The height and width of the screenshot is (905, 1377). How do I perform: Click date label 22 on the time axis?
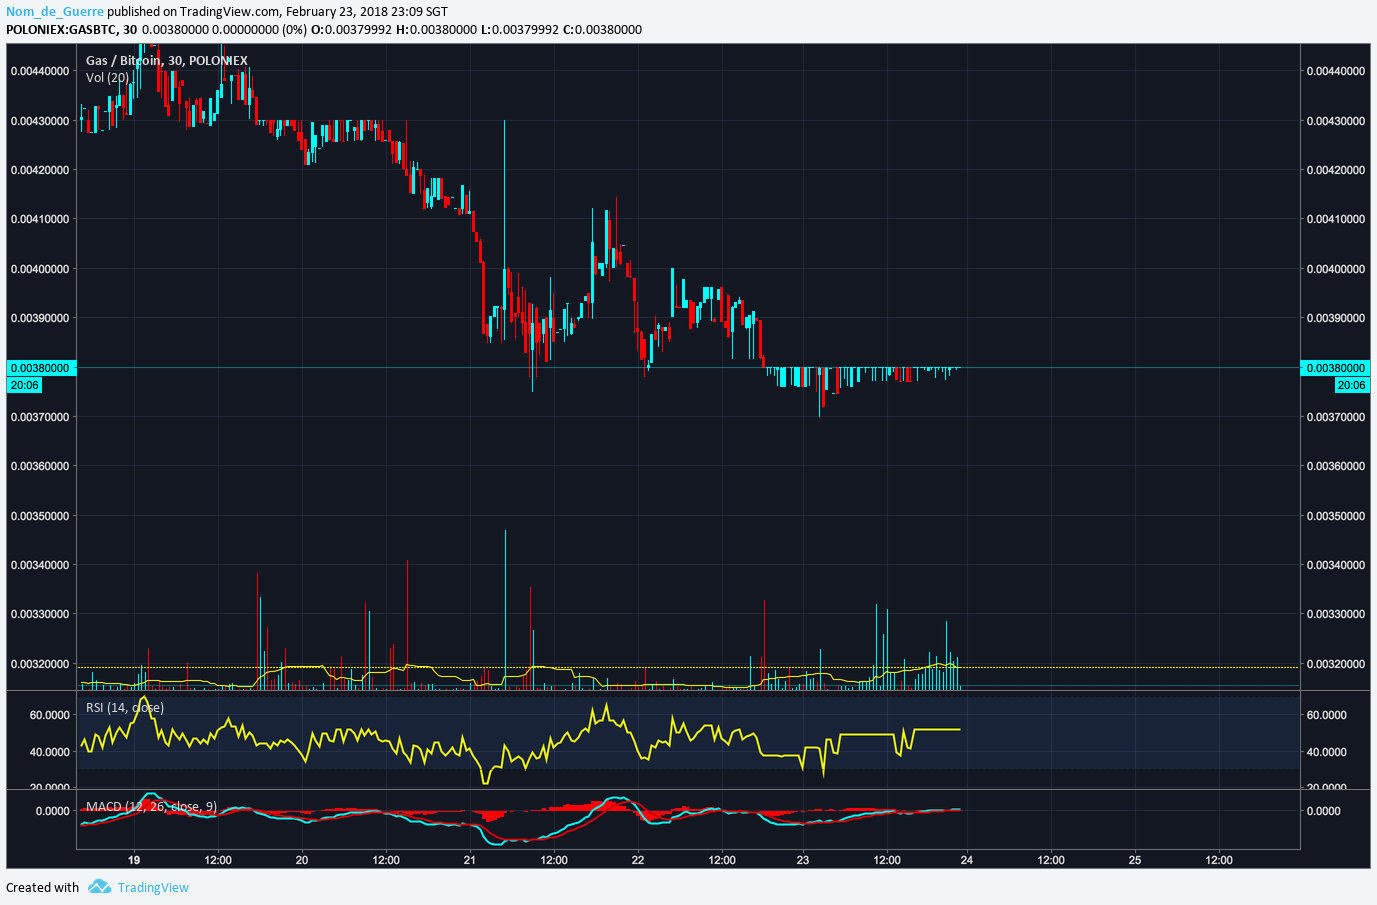tap(638, 860)
